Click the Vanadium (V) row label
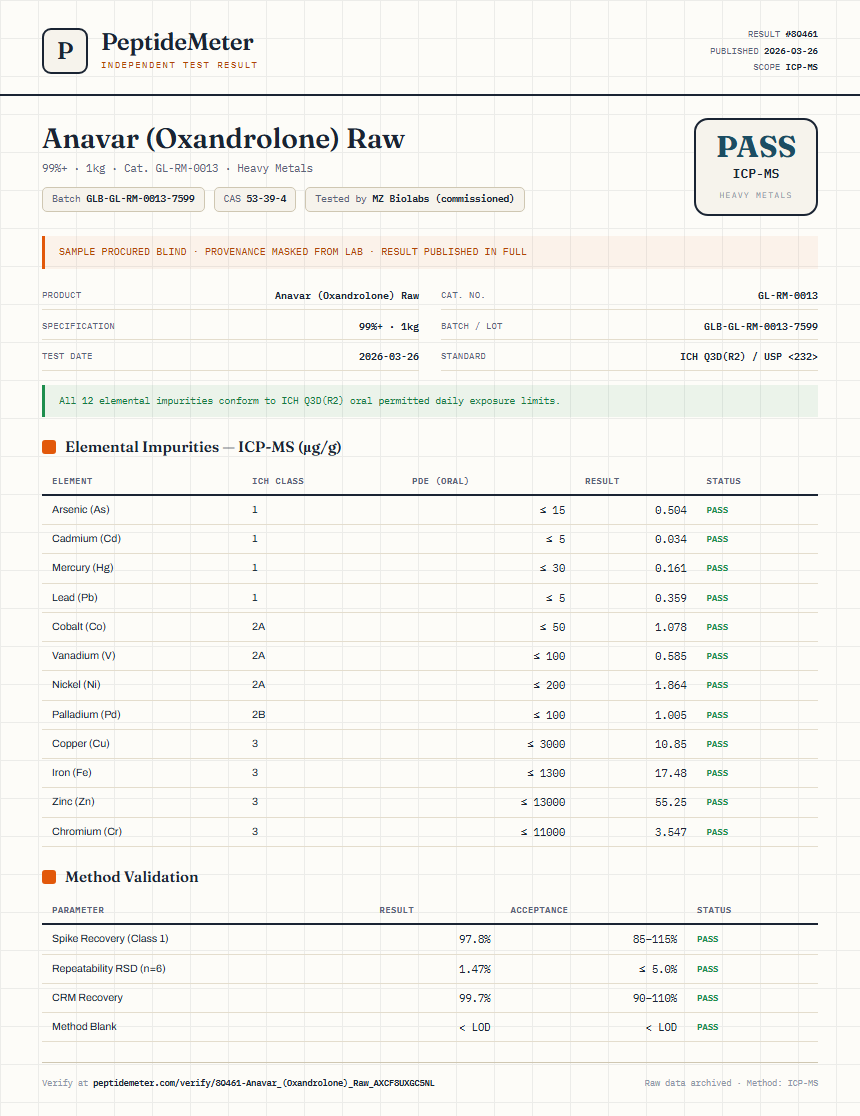This screenshot has height=1116, width=860. [83, 656]
